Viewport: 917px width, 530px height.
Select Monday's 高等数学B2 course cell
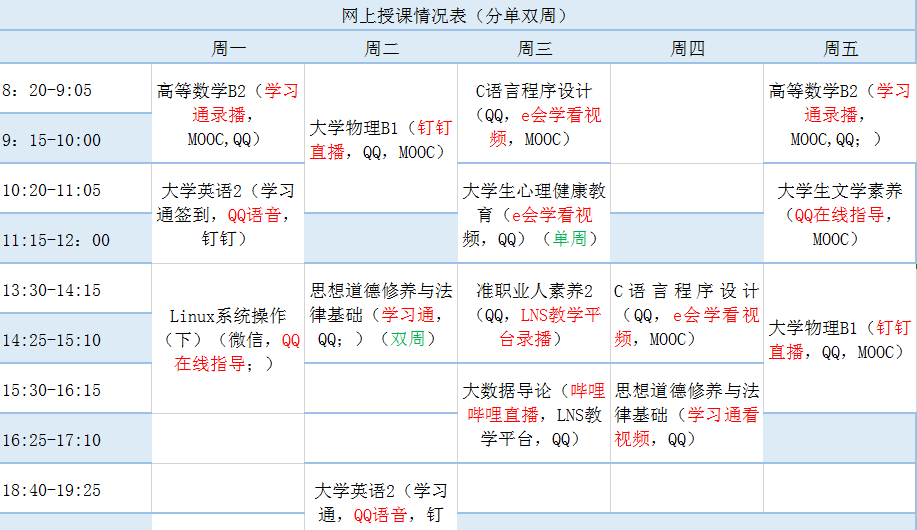coord(229,114)
